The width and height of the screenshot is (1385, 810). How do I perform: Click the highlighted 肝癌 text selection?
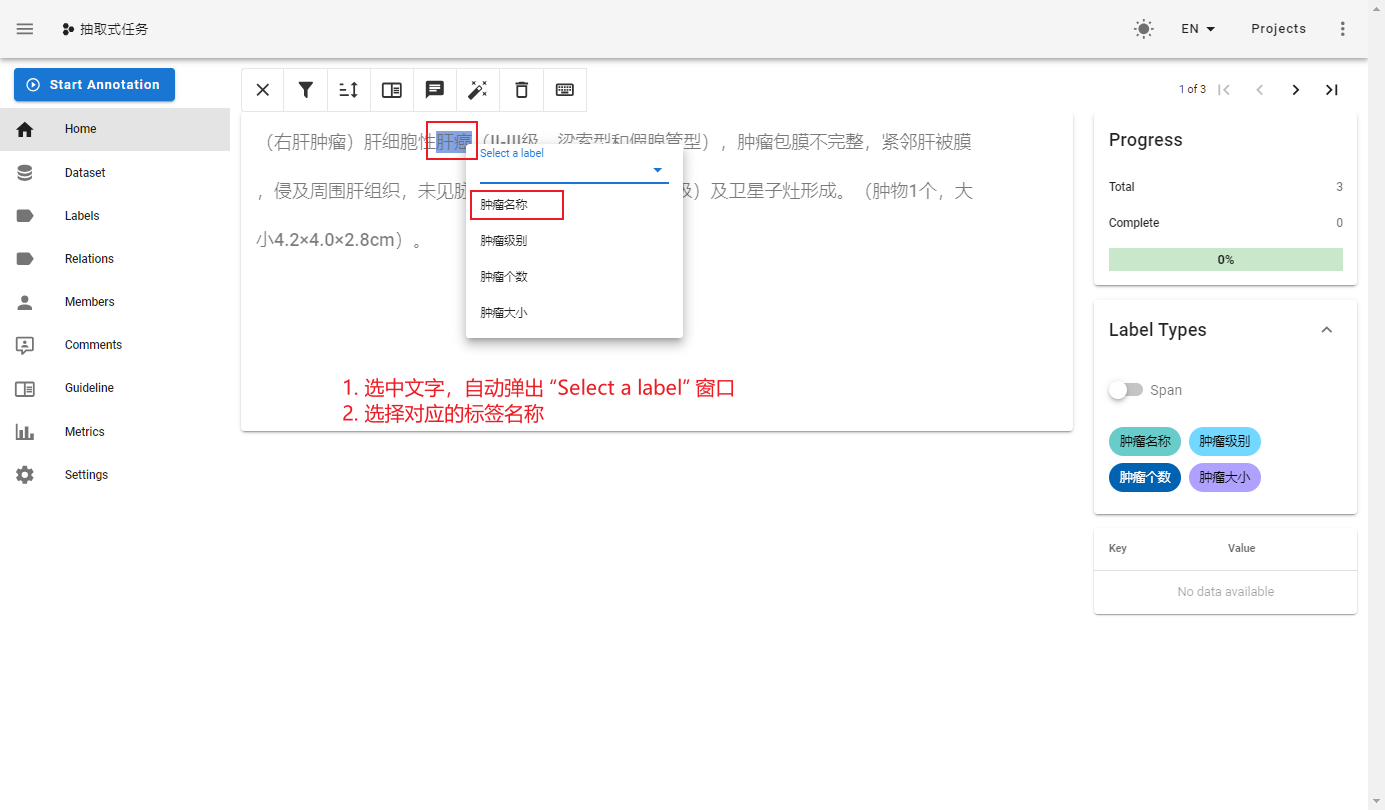coord(453,142)
